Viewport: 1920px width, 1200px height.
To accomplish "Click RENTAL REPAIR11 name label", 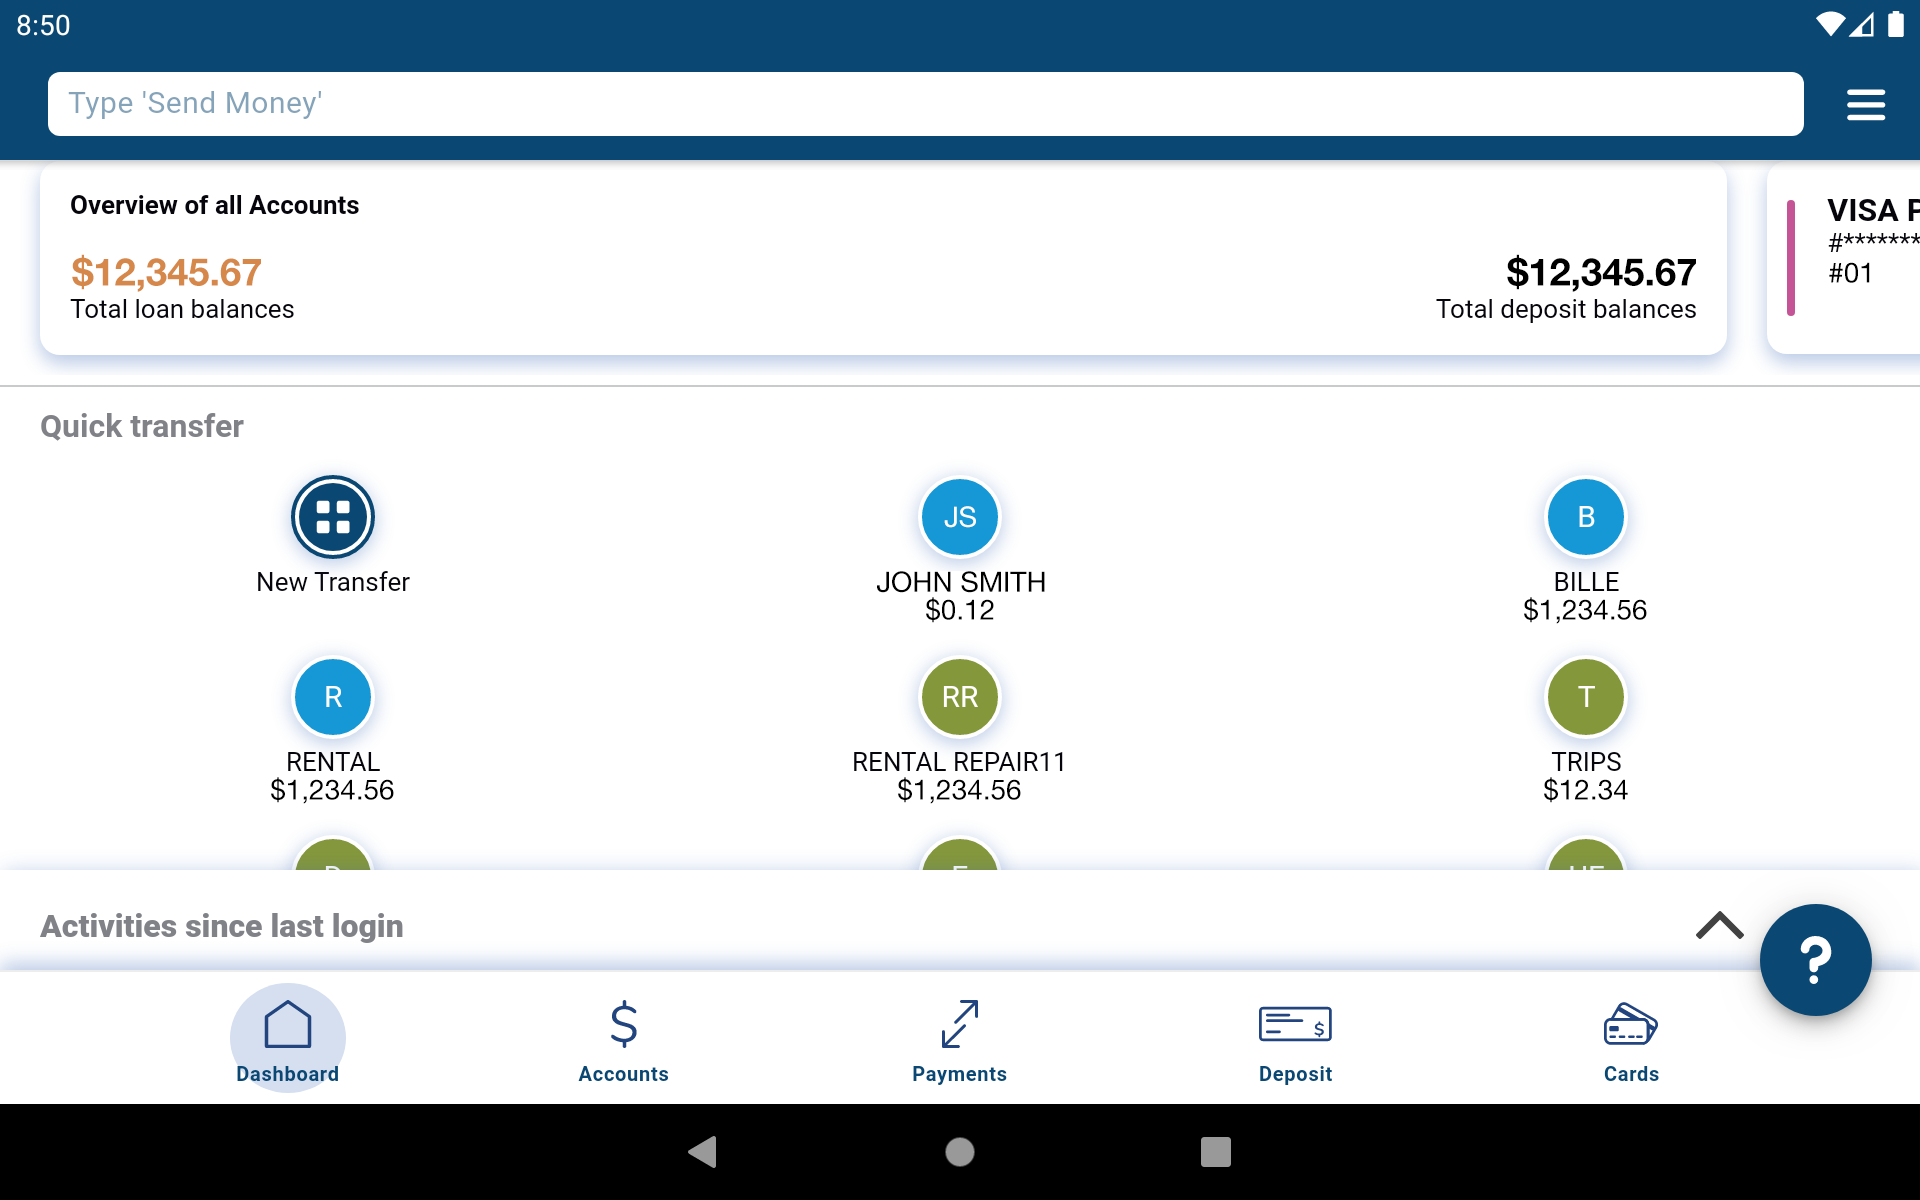I will (x=960, y=762).
